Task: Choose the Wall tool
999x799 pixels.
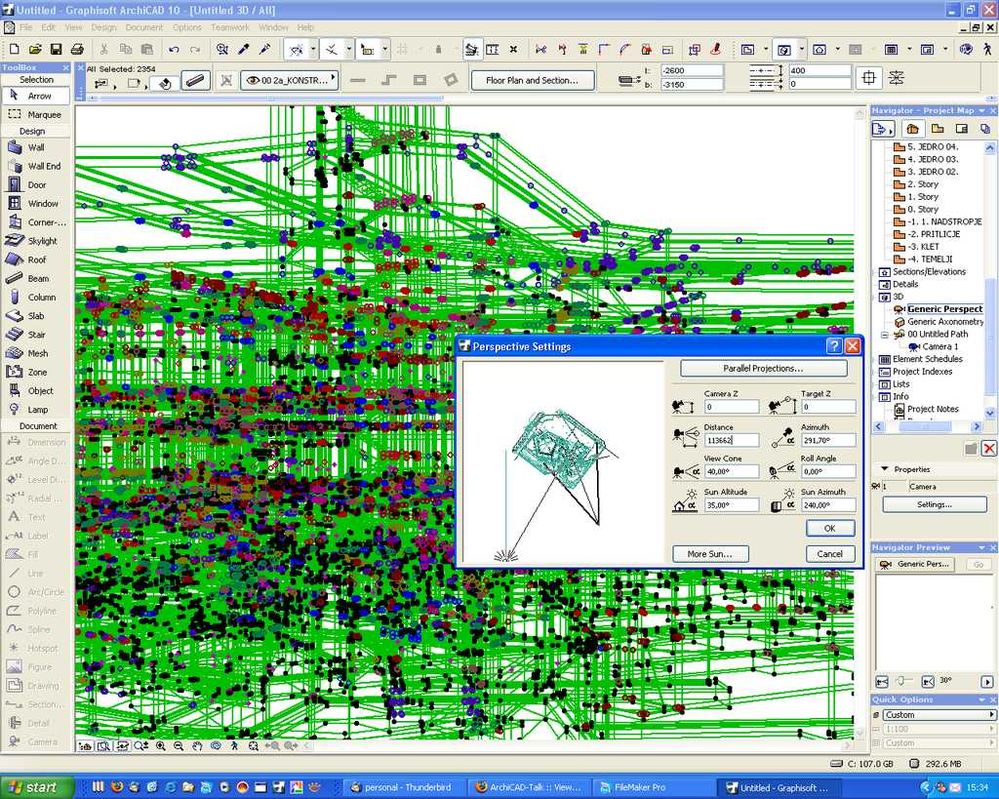Action: 36,147
